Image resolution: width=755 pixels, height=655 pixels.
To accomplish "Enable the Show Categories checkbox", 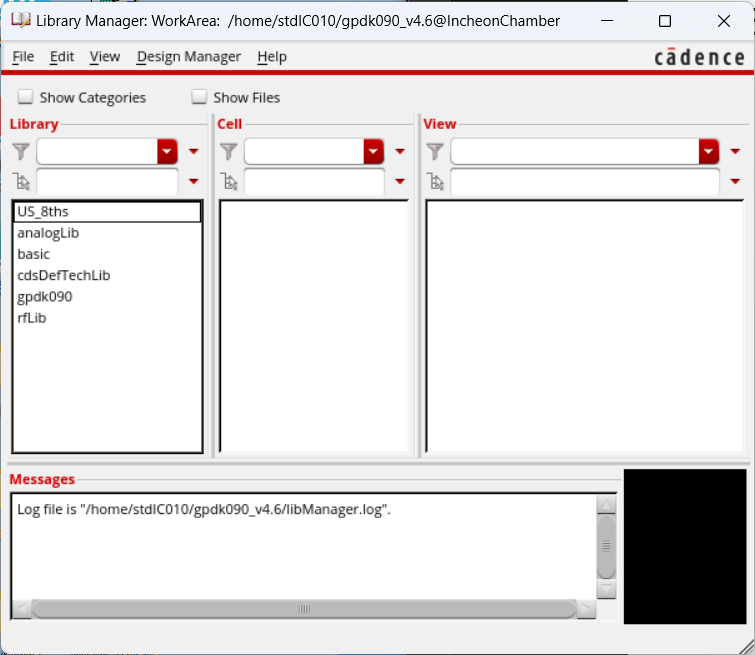I will click(x=25, y=97).
